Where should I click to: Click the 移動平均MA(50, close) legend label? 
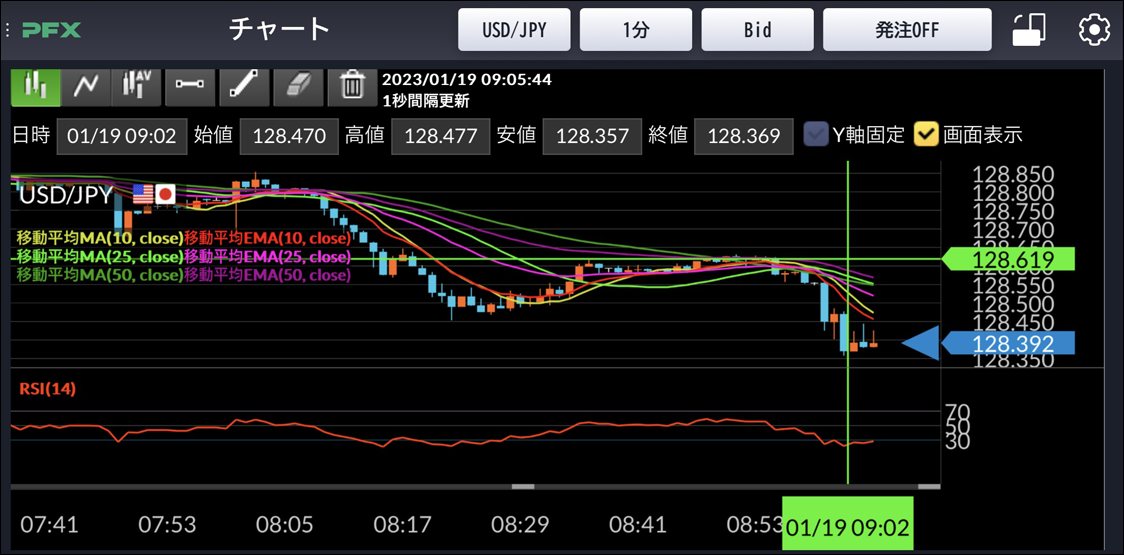[x=100, y=275]
